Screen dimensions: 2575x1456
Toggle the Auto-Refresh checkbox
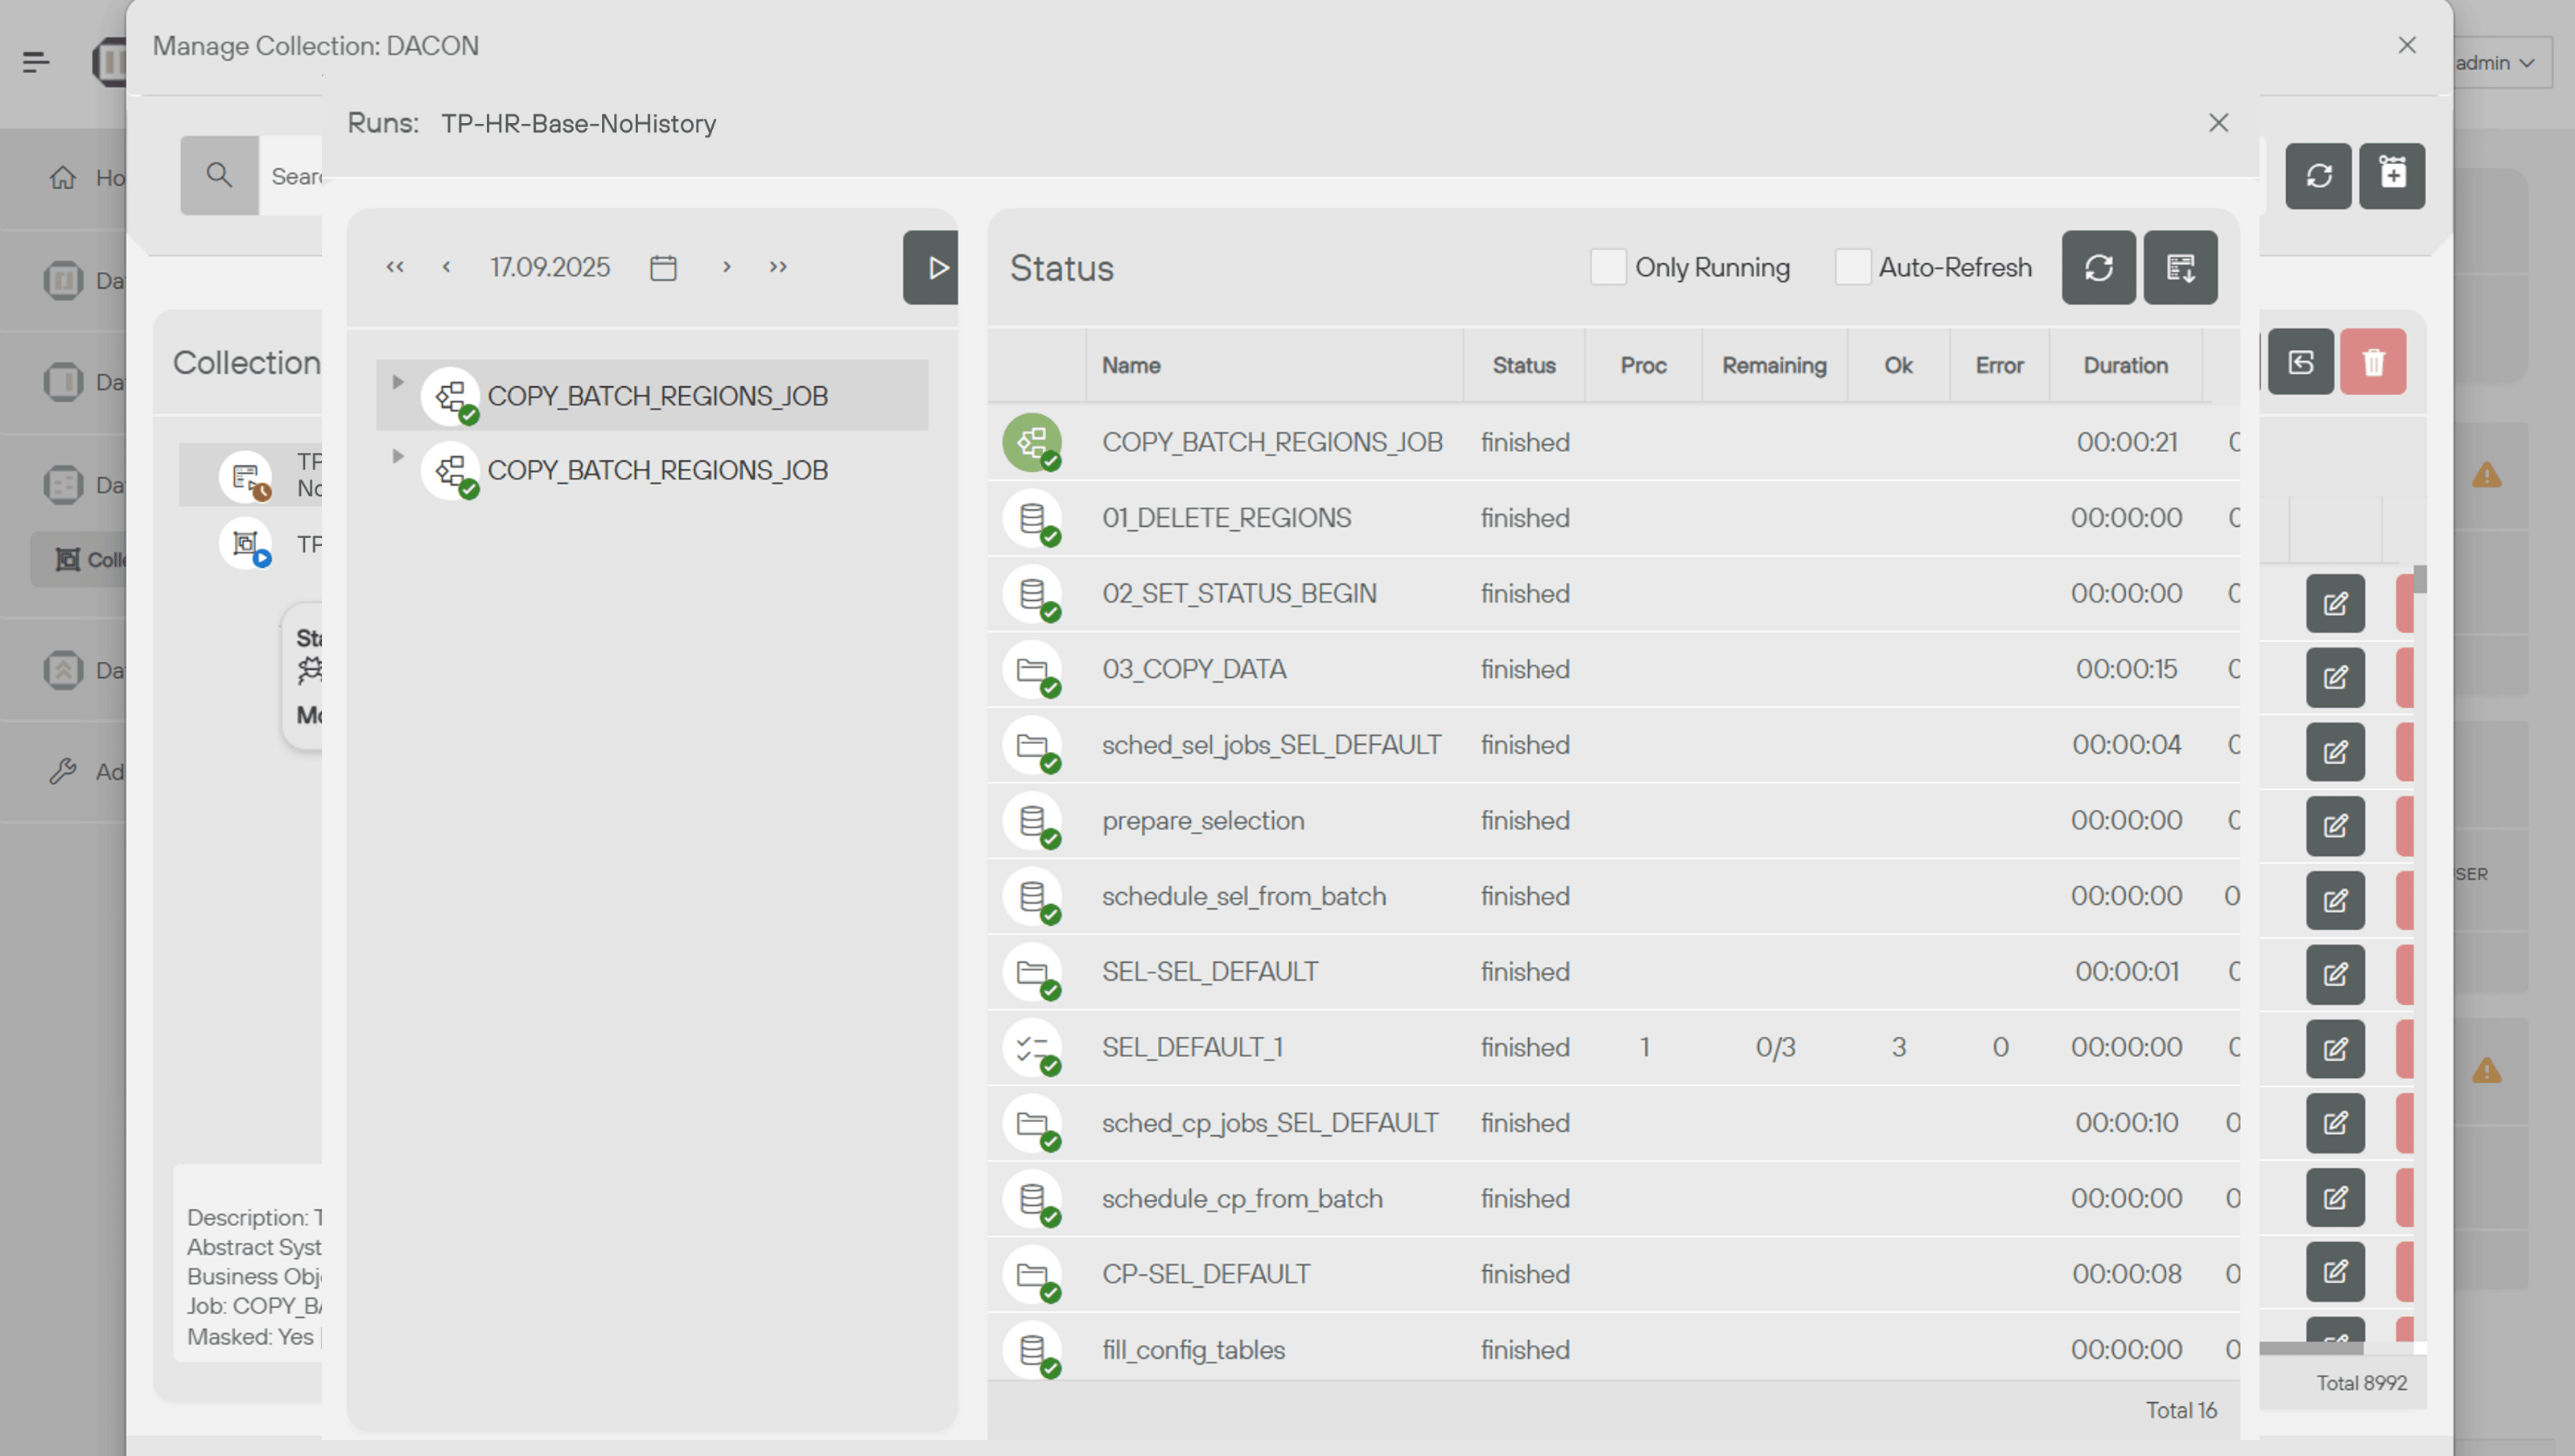click(x=1852, y=268)
